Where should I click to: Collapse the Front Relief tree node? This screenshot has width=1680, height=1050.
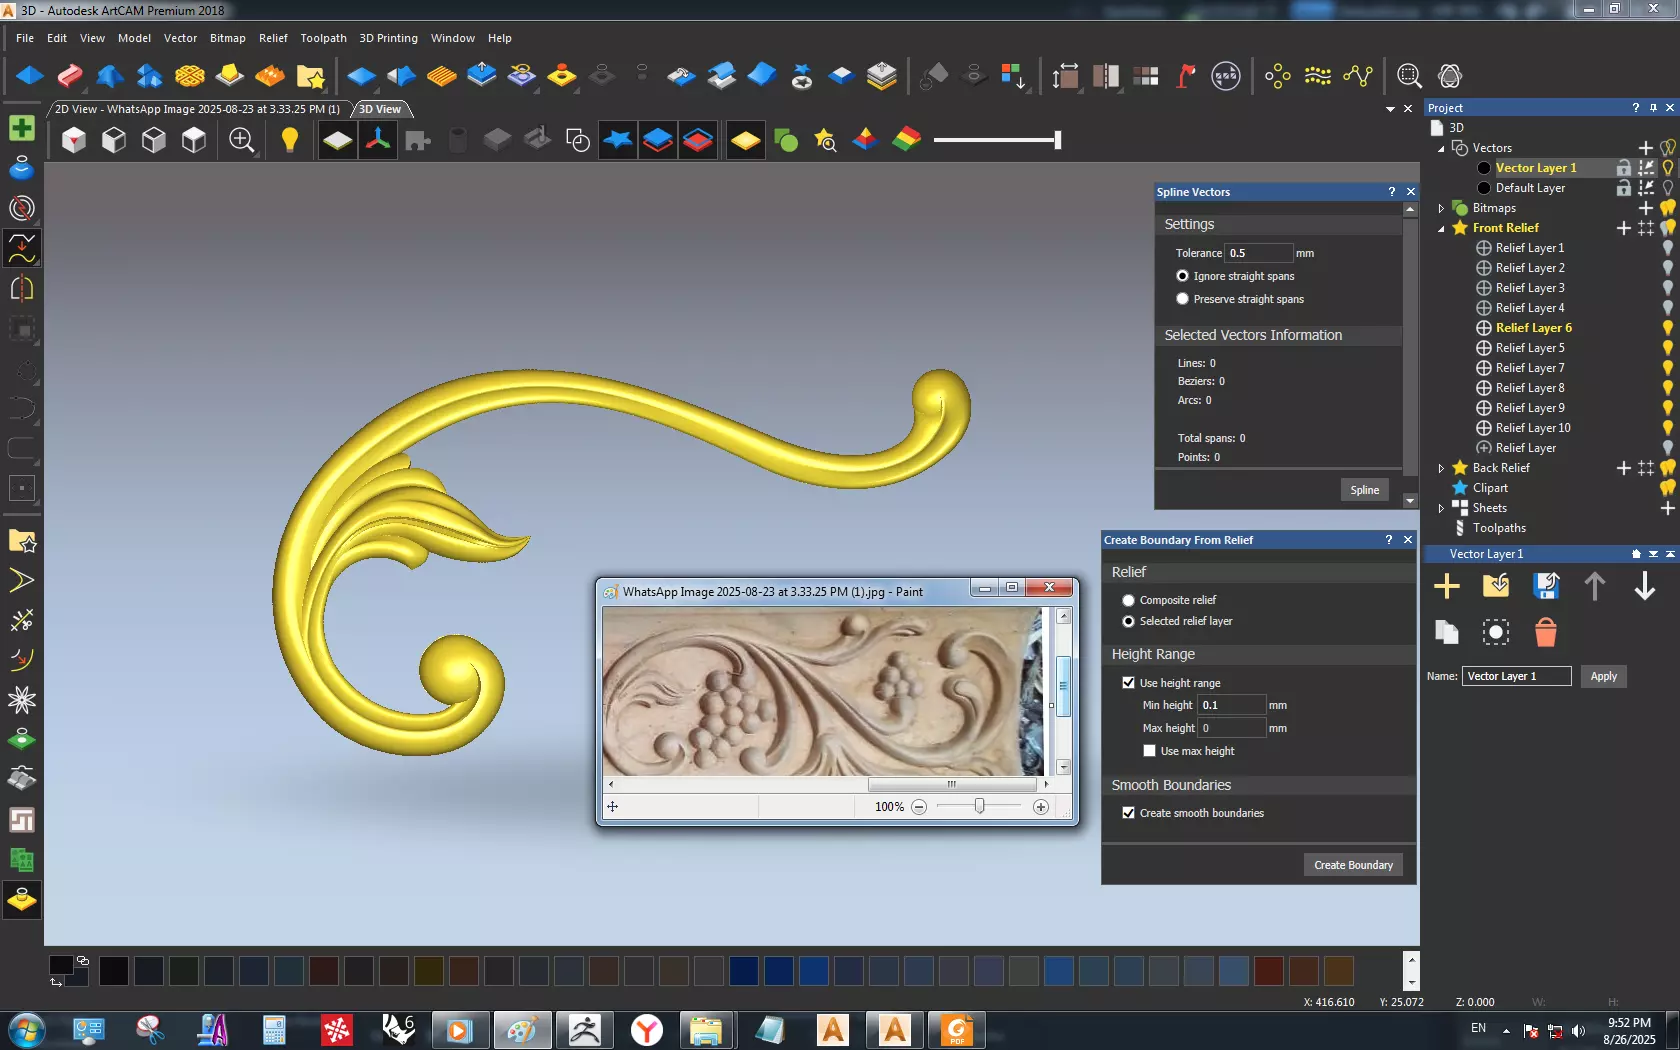point(1441,228)
